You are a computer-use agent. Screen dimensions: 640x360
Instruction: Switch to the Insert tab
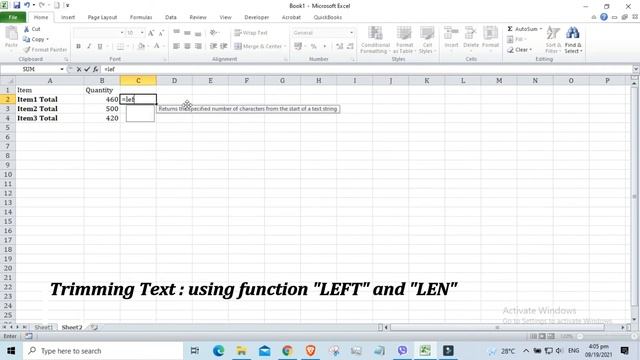tap(68, 17)
